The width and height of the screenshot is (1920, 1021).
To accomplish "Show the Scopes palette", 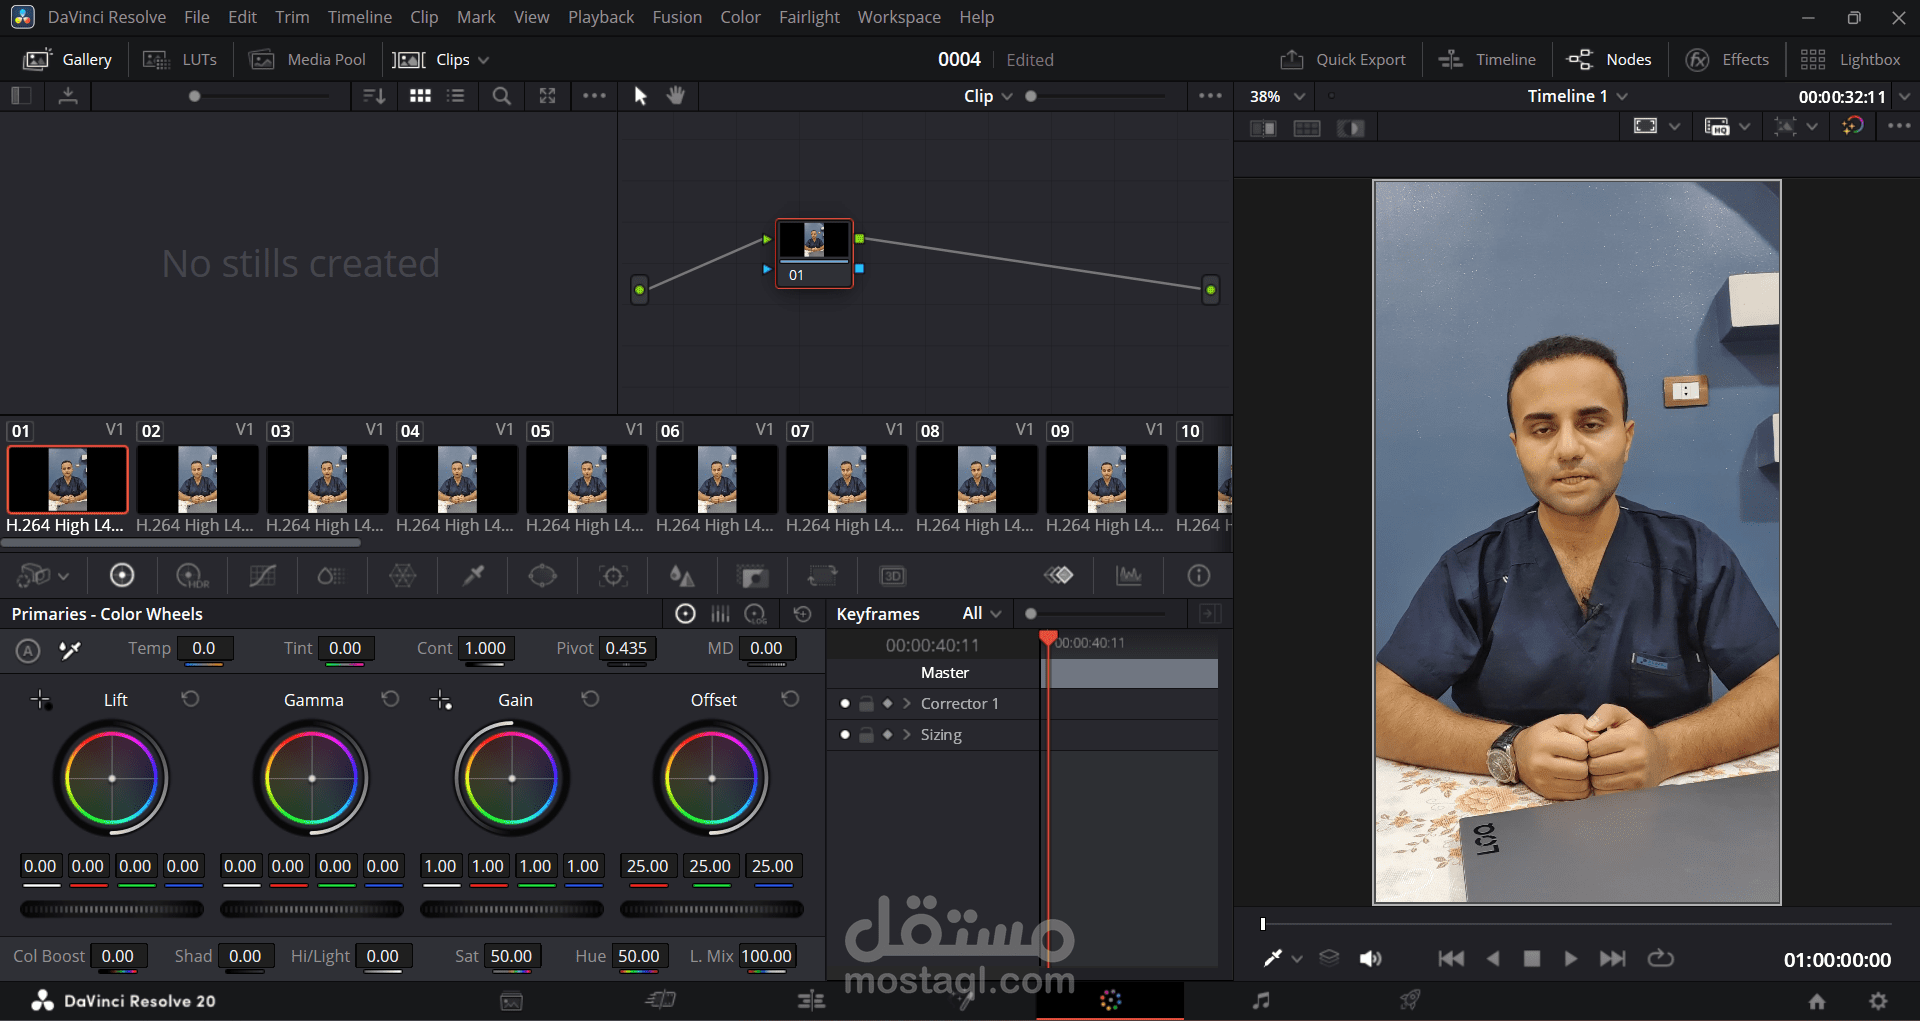I will 1129,575.
